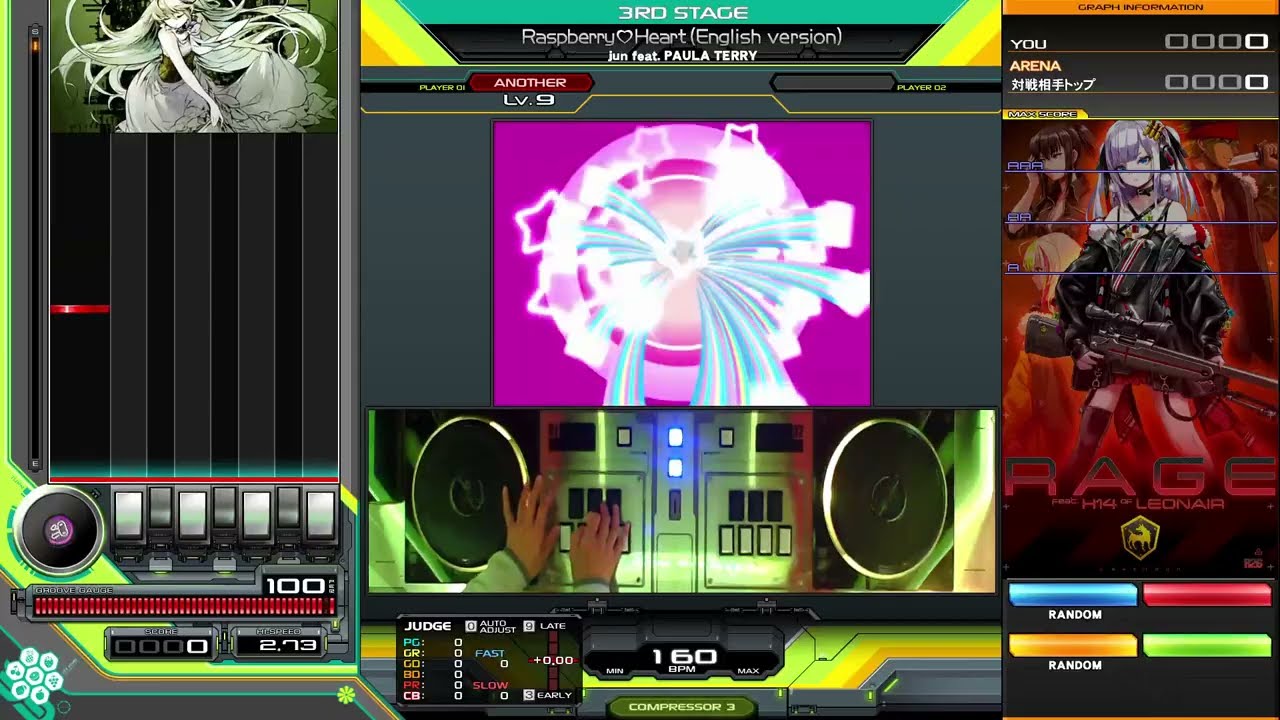The height and width of the screenshot is (720, 1280).
Task: Select the LATE 9 indicator box
Action: pos(529,626)
